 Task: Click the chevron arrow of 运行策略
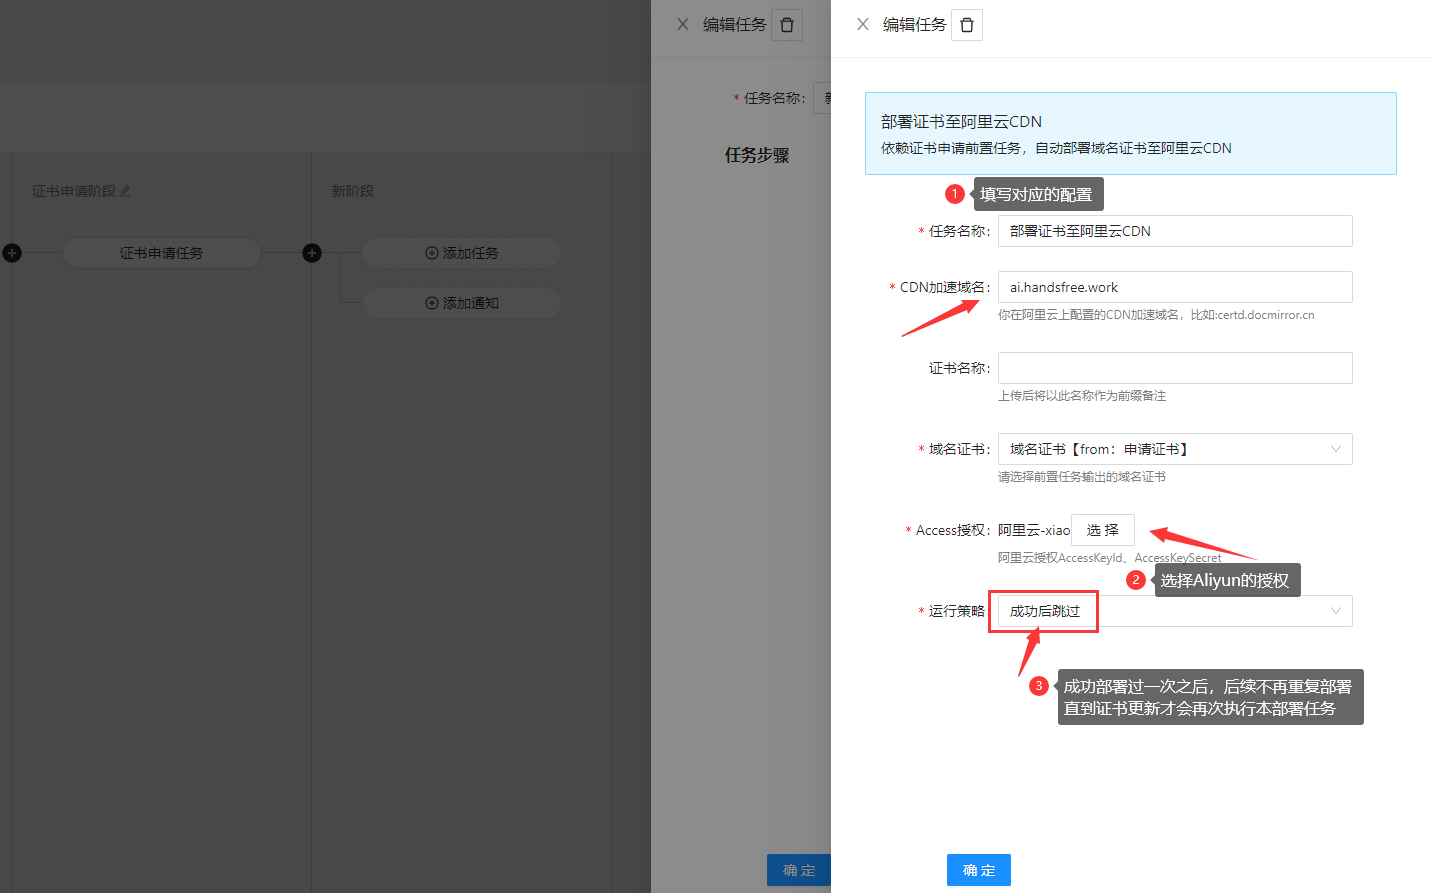(x=1335, y=611)
